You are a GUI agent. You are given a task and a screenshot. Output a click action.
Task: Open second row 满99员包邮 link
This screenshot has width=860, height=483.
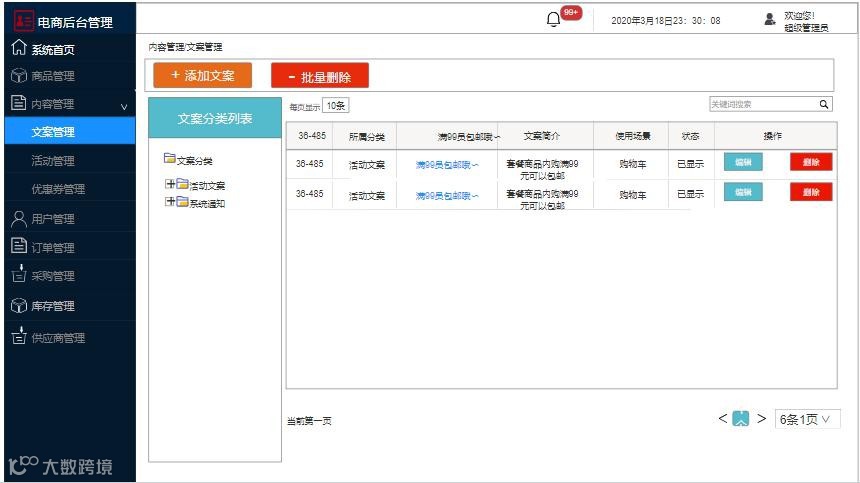[x=447, y=195]
